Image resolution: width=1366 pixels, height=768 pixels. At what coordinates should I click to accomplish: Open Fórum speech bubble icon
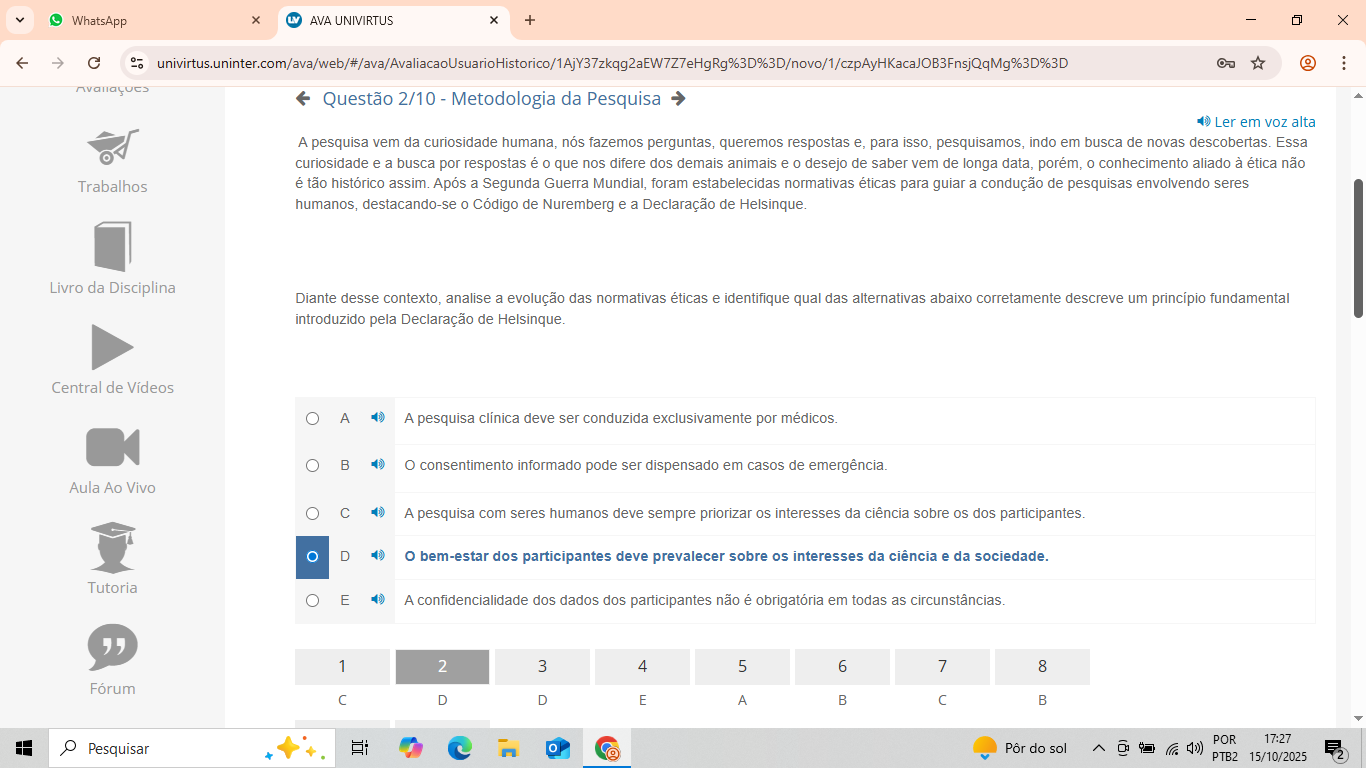tap(112, 647)
